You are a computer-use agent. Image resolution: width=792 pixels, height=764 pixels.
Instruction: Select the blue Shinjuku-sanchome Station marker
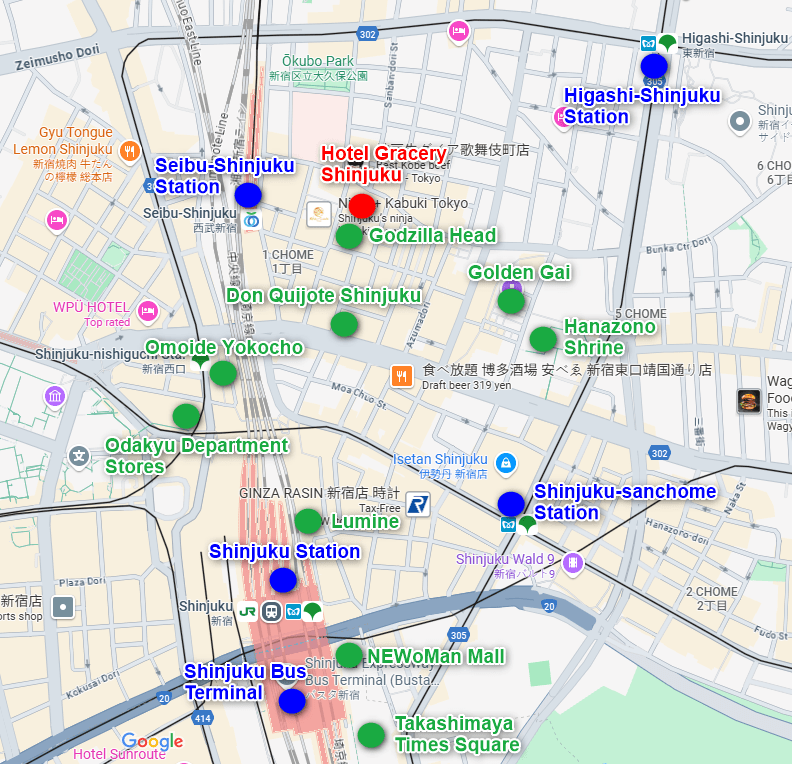[x=511, y=504]
